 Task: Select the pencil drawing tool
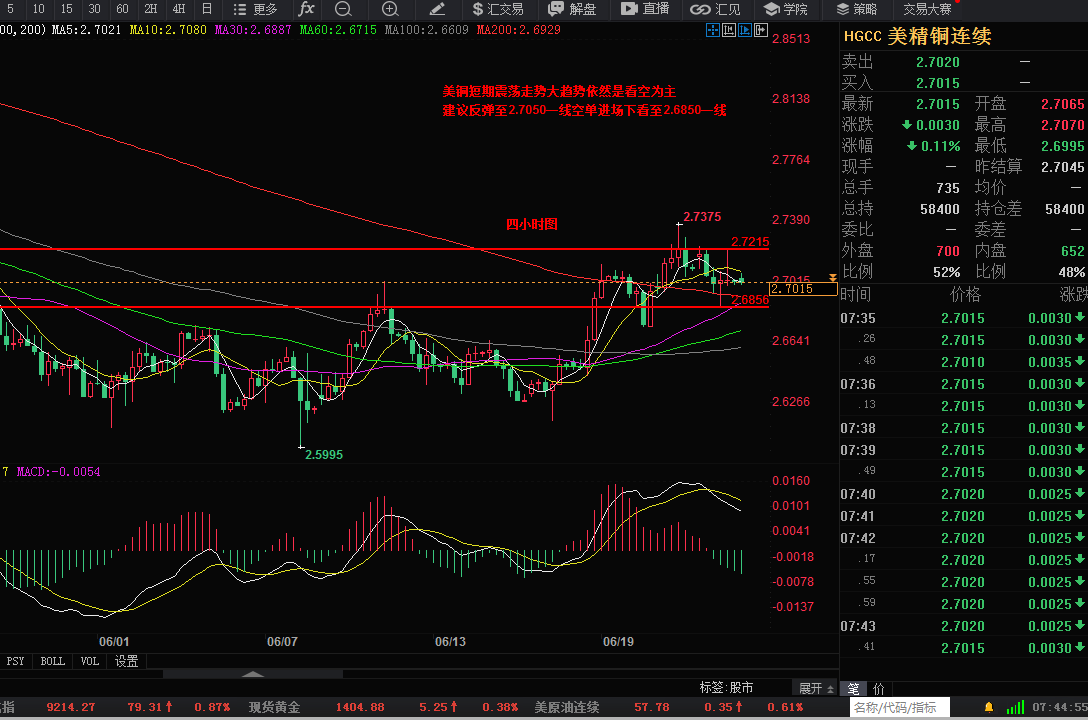[x=437, y=9]
